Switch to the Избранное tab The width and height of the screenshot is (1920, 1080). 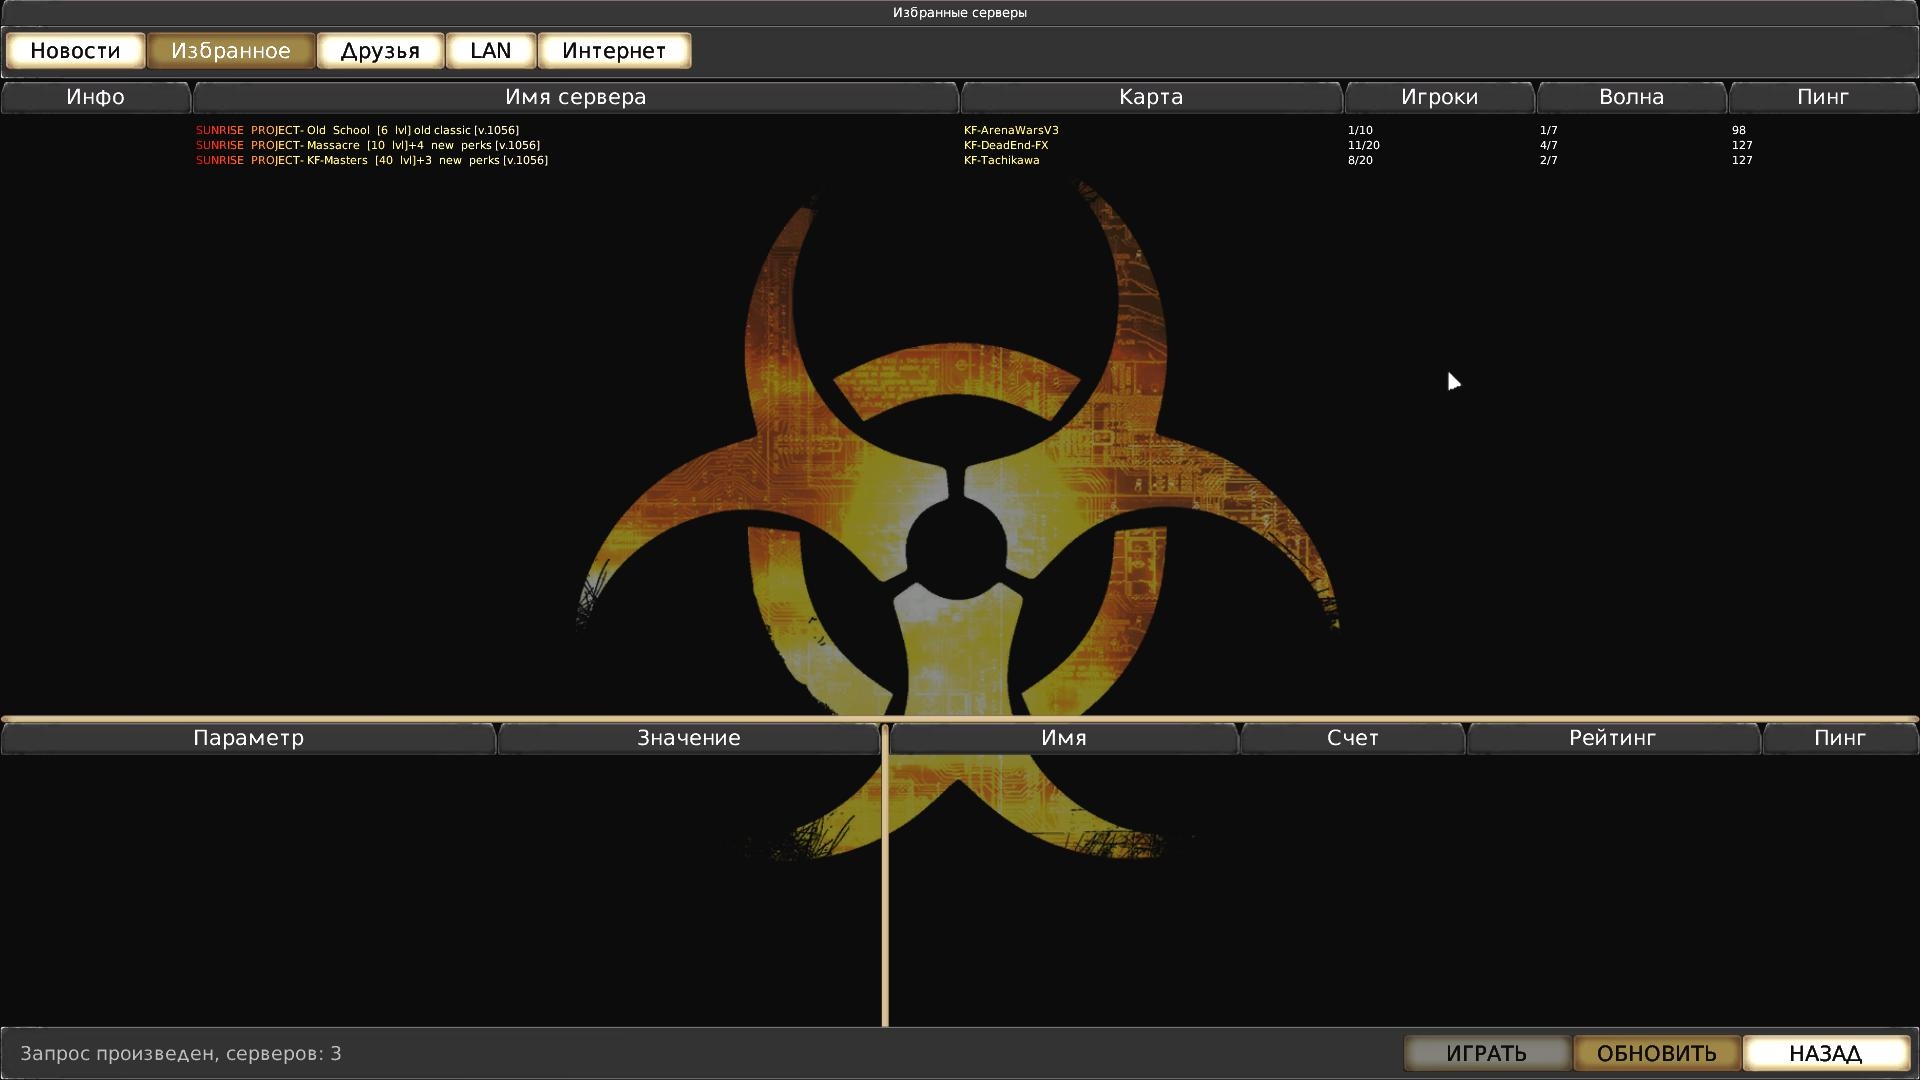(x=231, y=51)
